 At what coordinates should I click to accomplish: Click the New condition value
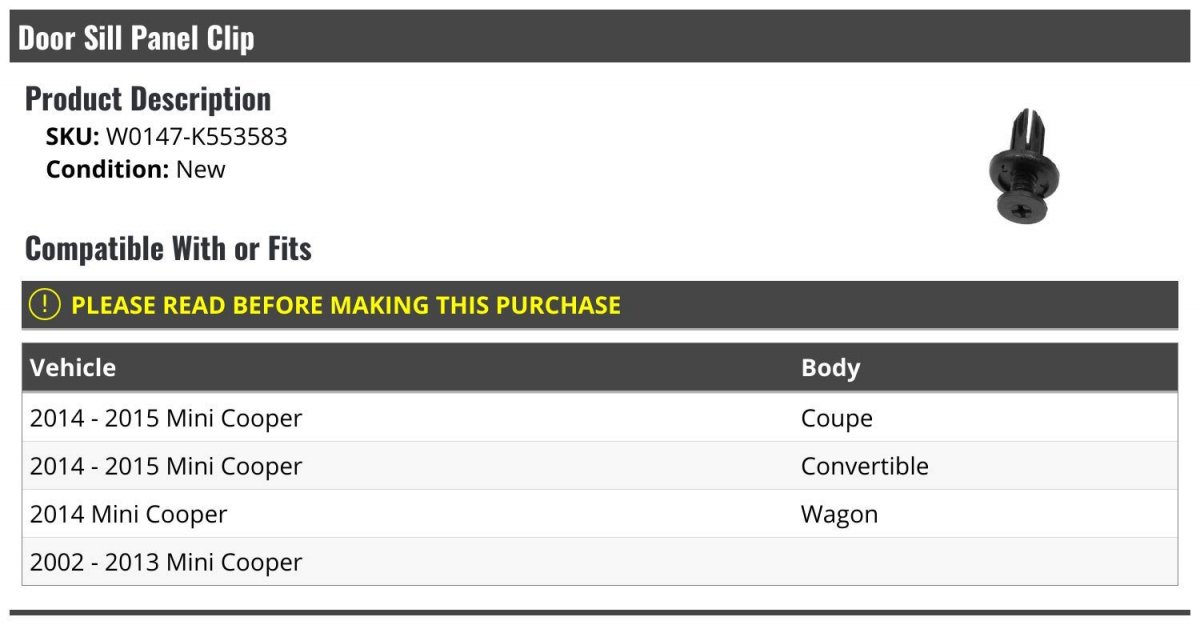201,169
